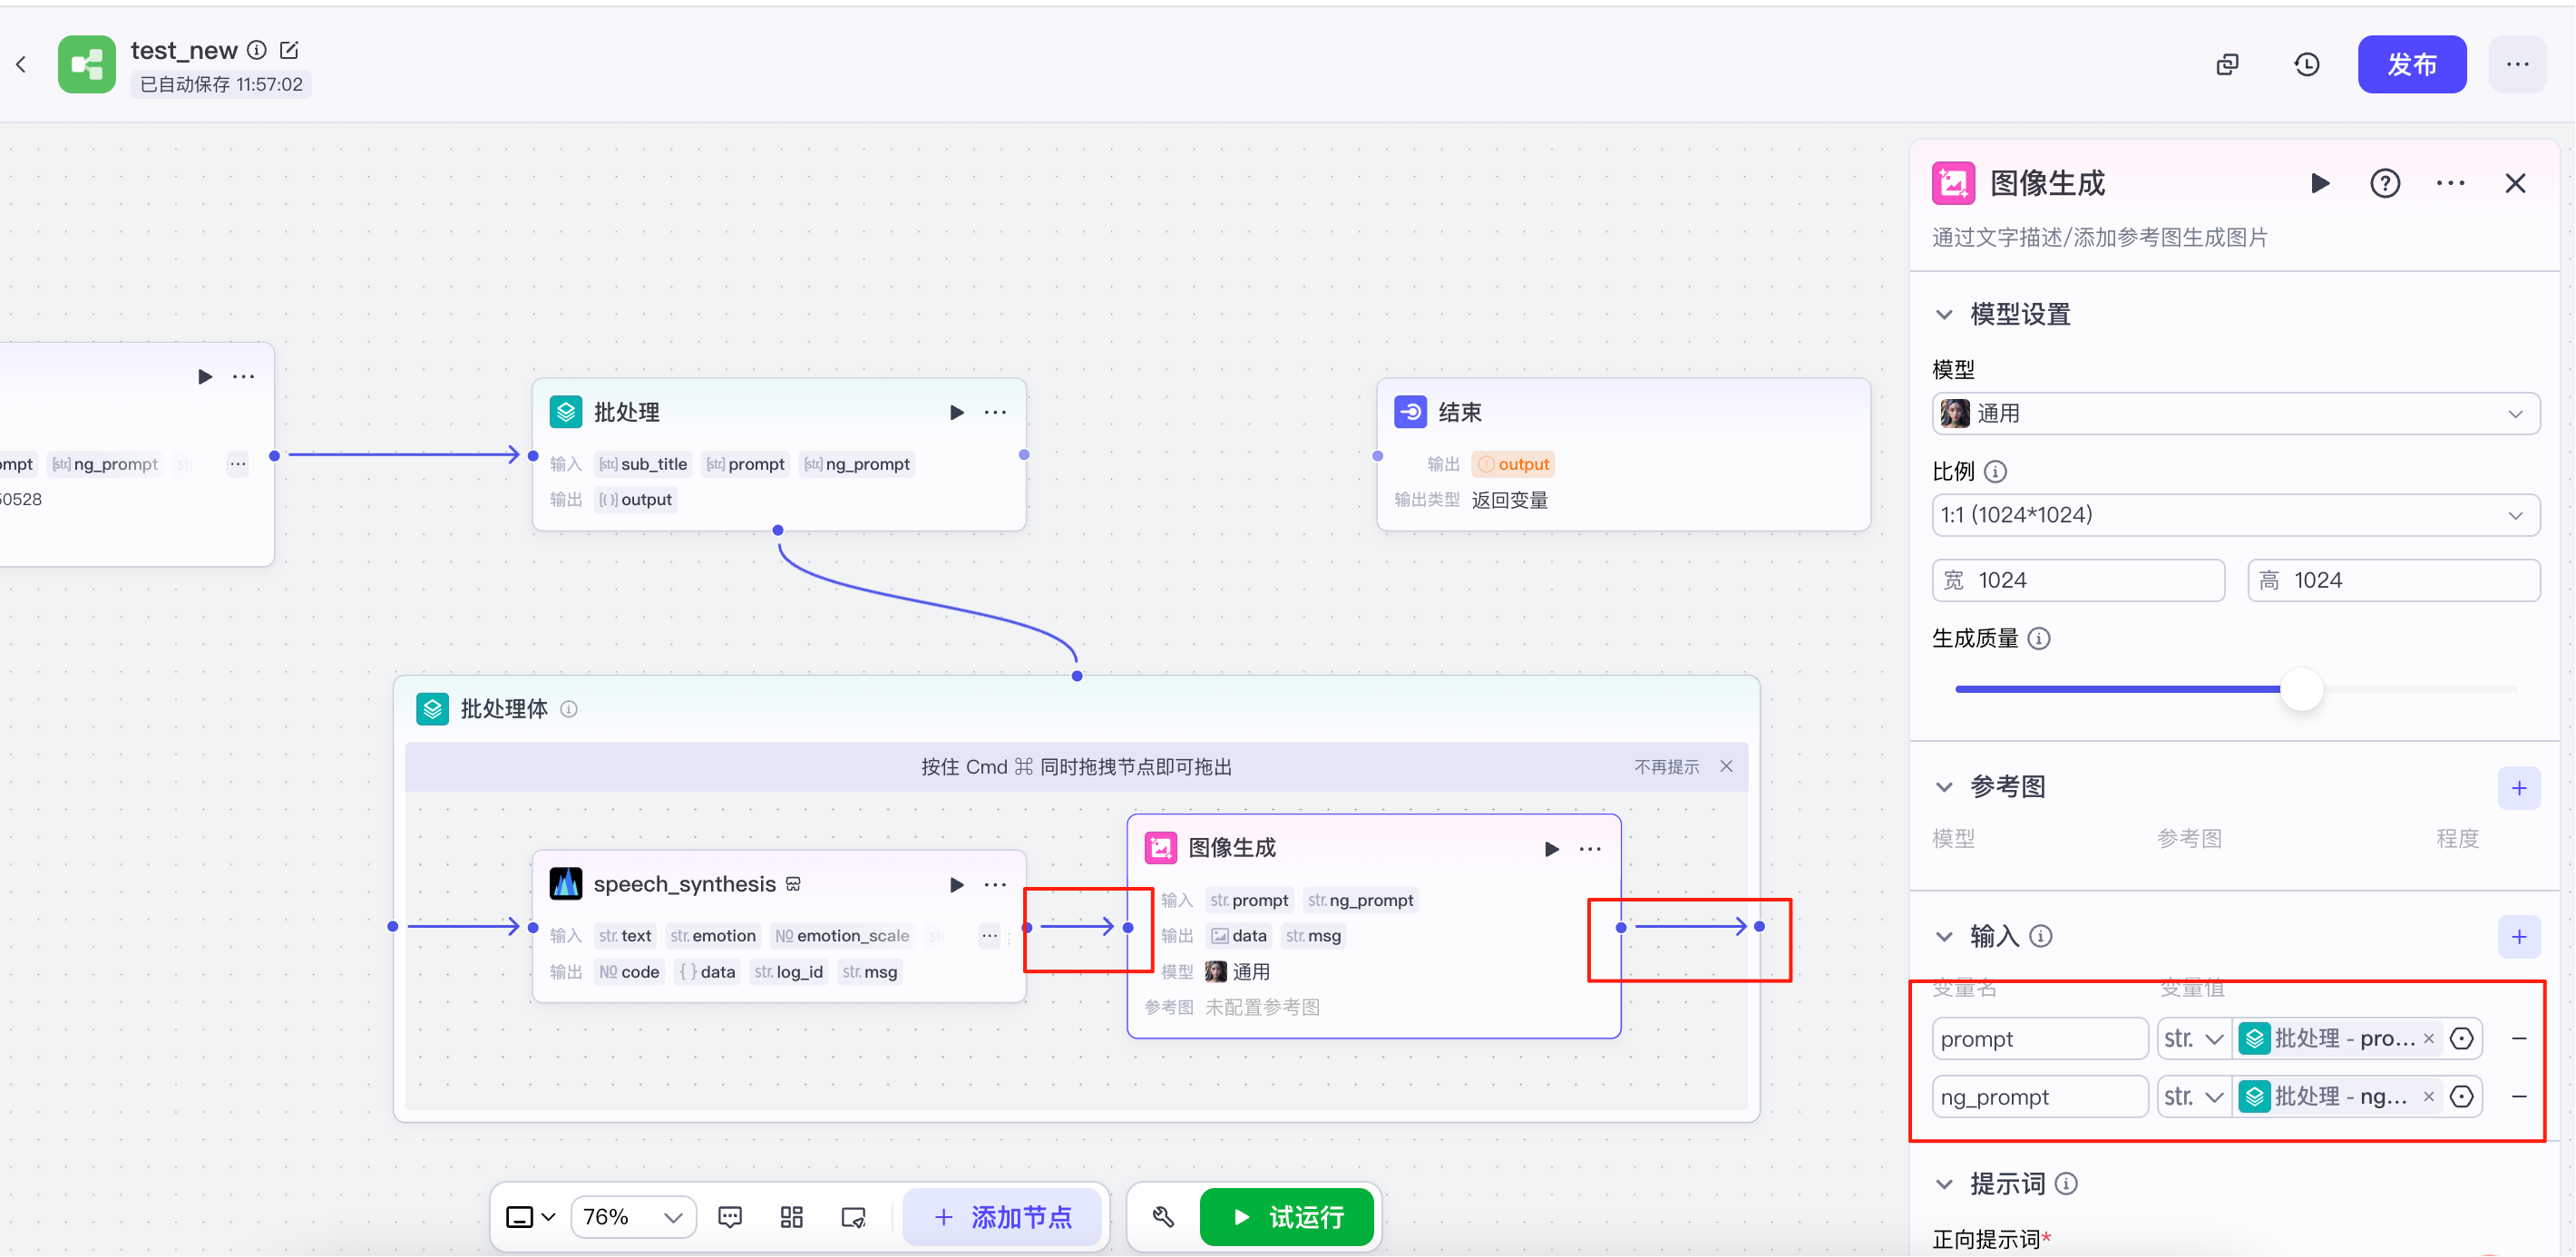Click the 试运行 test run button
The width and height of the screenshot is (2576, 1257).
coord(1287,1217)
